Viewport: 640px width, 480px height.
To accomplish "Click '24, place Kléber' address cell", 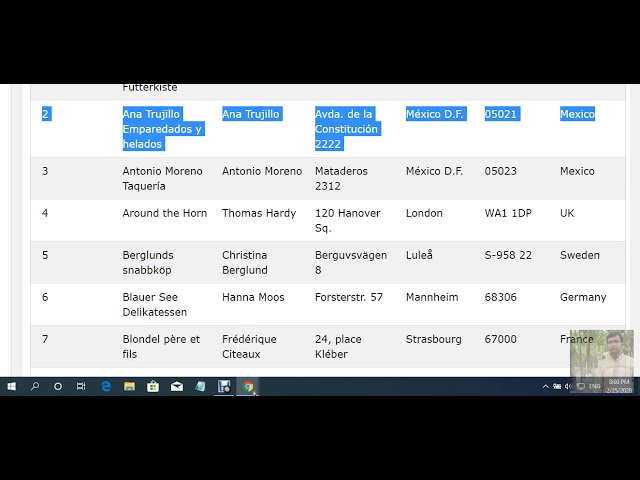I will (x=338, y=347).
